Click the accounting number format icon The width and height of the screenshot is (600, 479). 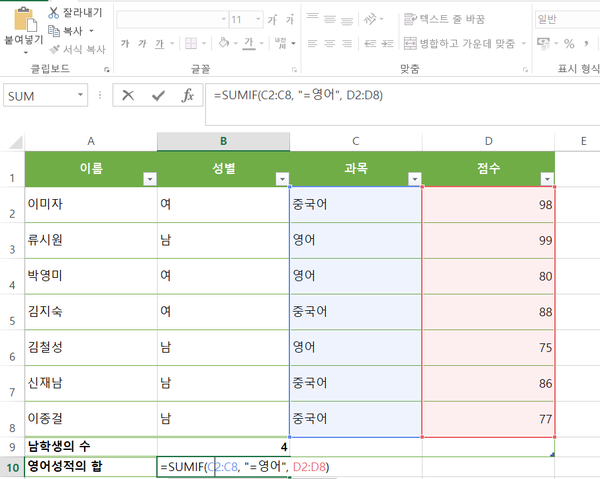[543, 44]
